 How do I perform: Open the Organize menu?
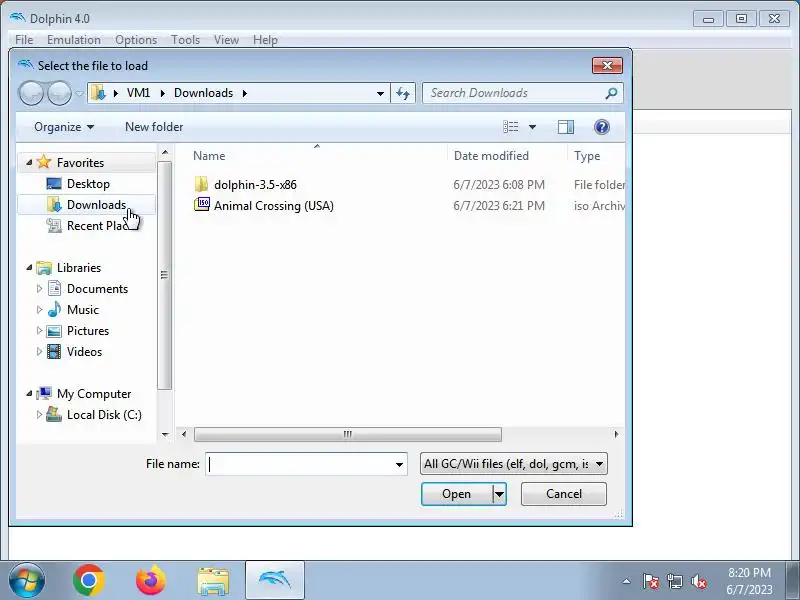pyautogui.click(x=64, y=127)
